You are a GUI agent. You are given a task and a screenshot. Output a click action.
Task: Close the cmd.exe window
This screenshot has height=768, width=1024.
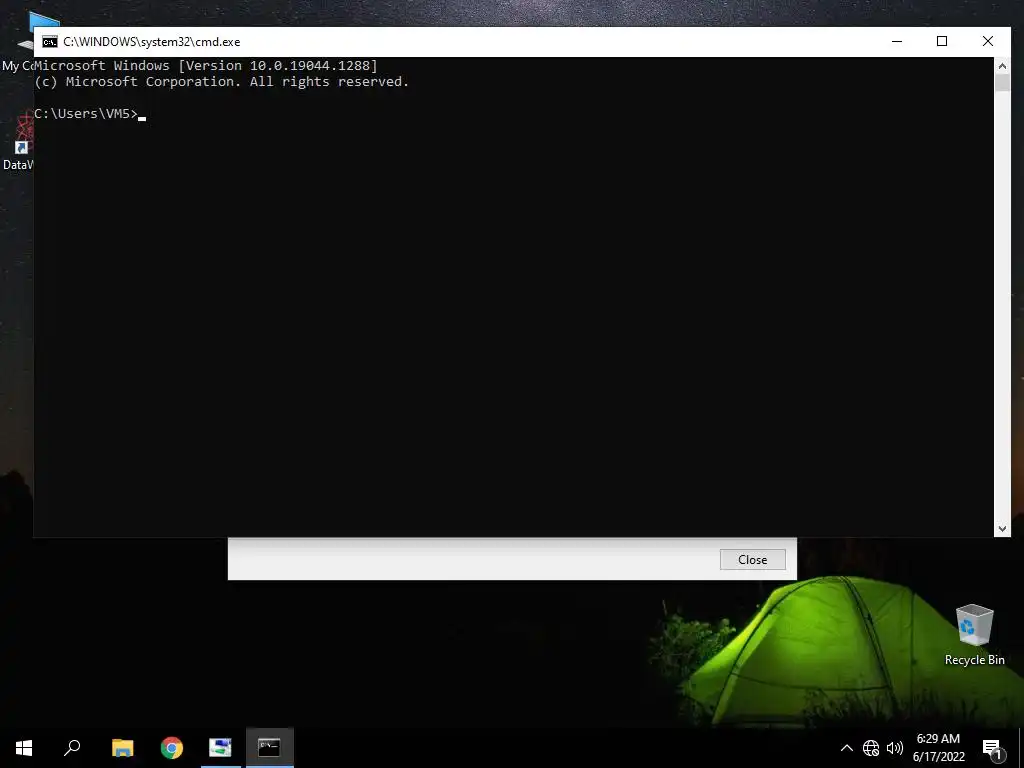tap(987, 41)
